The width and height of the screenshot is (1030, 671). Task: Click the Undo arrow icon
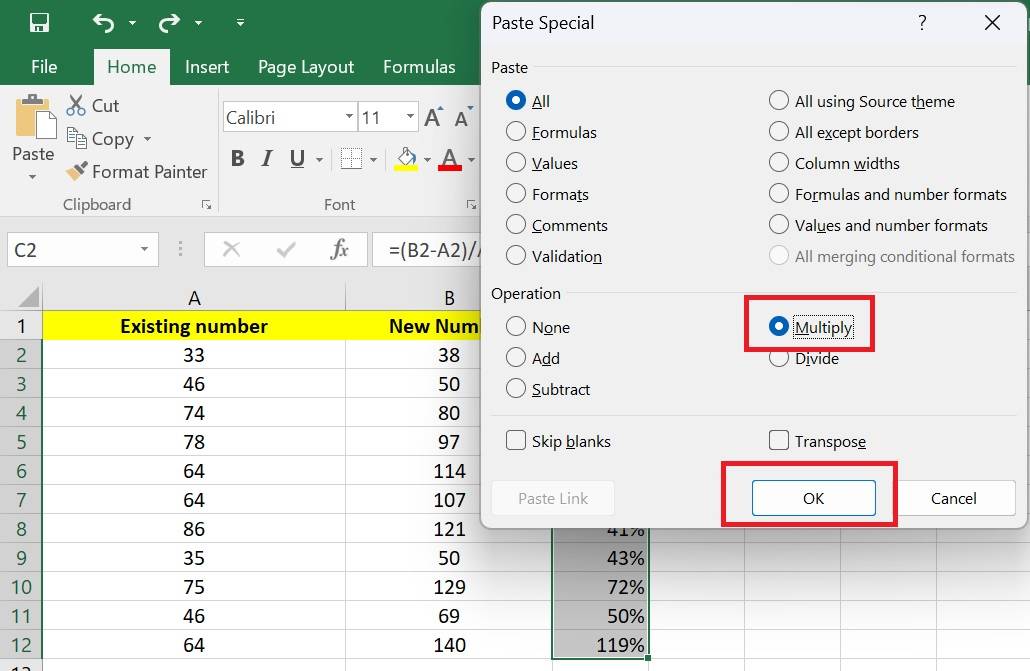pyautogui.click(x=103, y=22)
